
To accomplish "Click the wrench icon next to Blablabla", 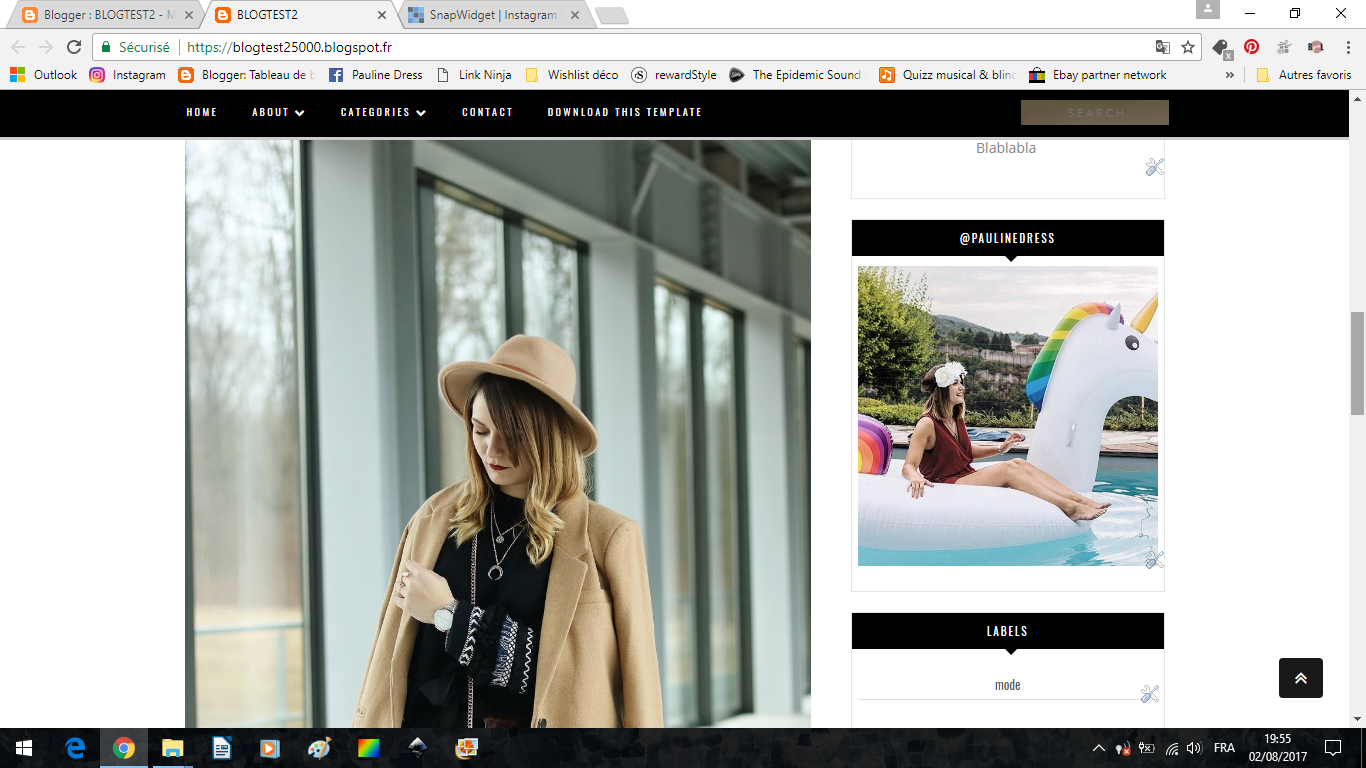I will click(1155, 167).
